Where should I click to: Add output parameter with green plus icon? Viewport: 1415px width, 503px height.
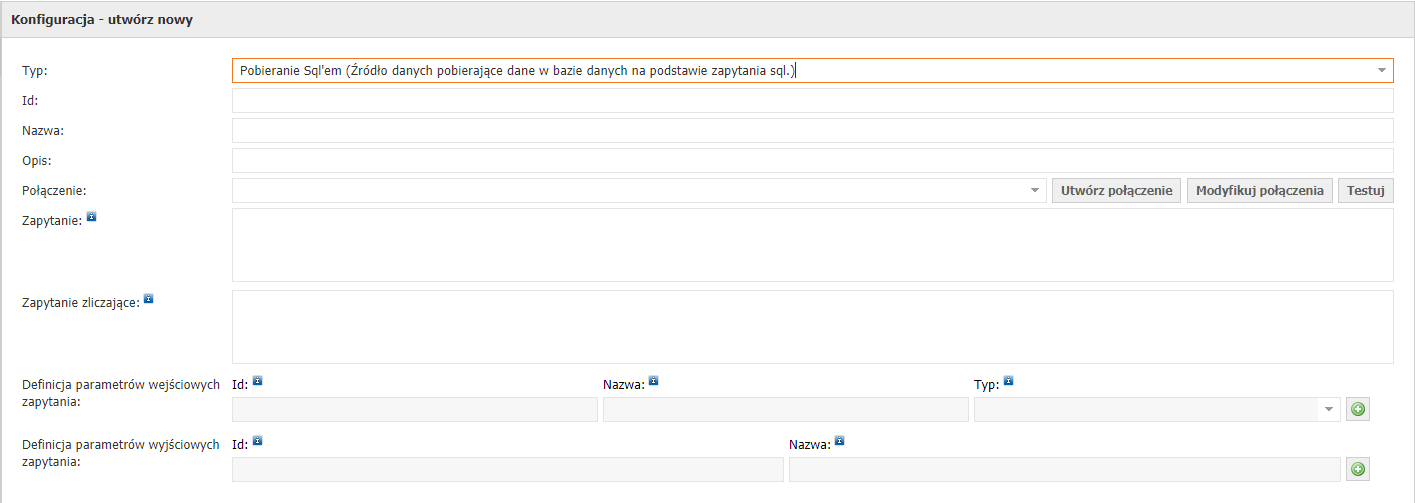pyautogui.click(x=1358, y=469)
